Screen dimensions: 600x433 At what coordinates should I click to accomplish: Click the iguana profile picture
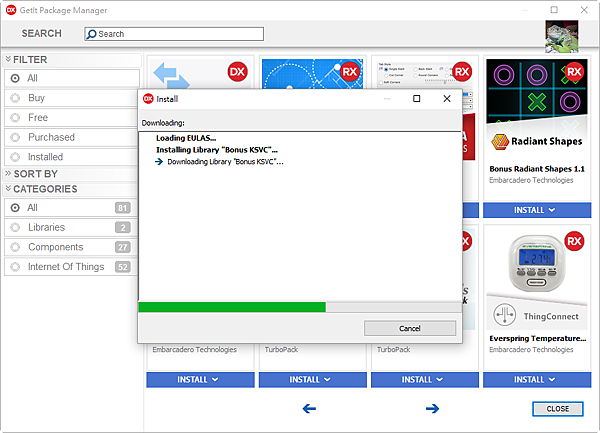(x=561, y=36)
